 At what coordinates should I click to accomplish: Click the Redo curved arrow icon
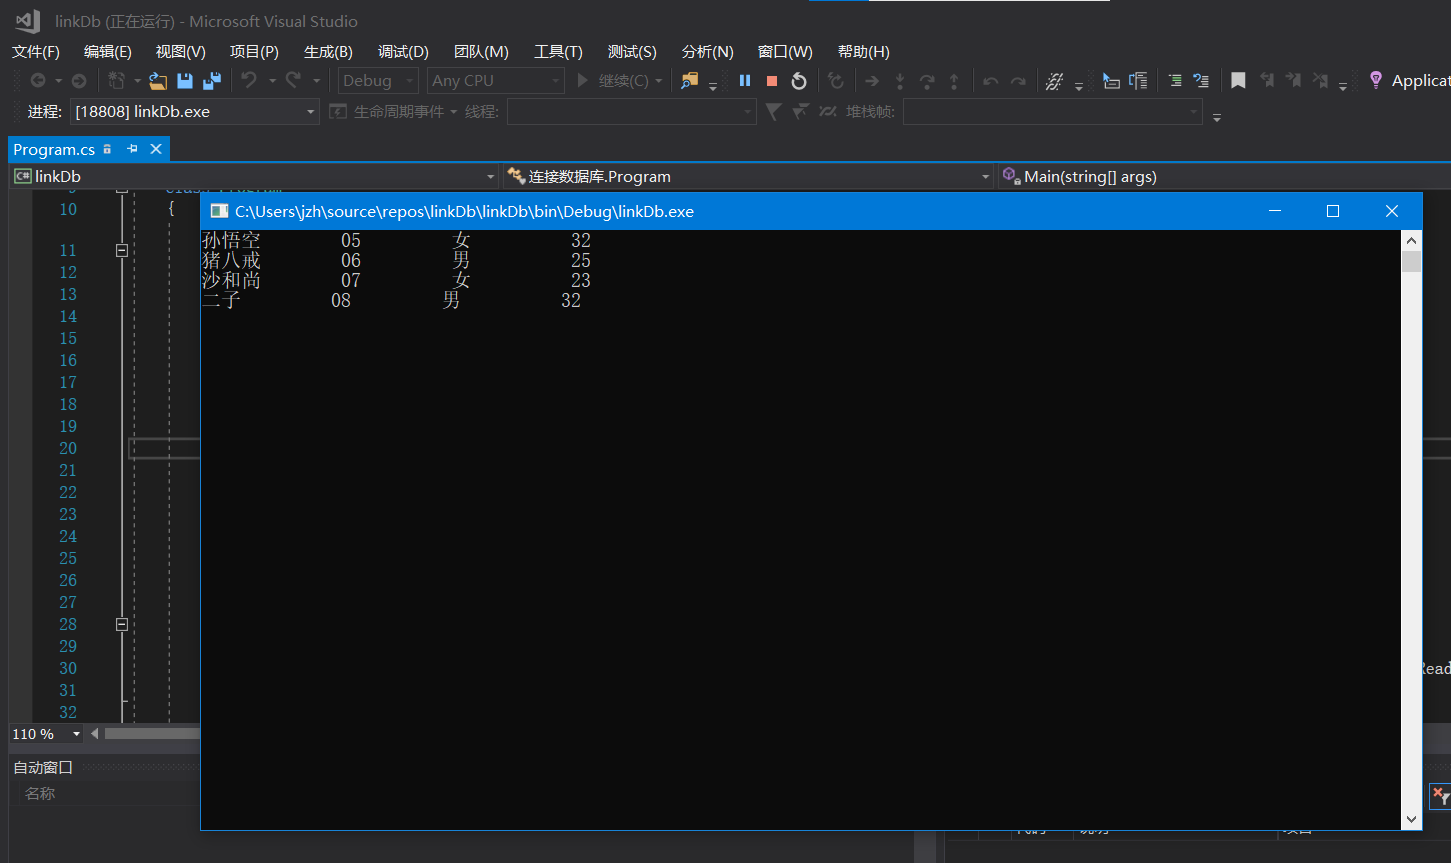[x=293, y=81]
